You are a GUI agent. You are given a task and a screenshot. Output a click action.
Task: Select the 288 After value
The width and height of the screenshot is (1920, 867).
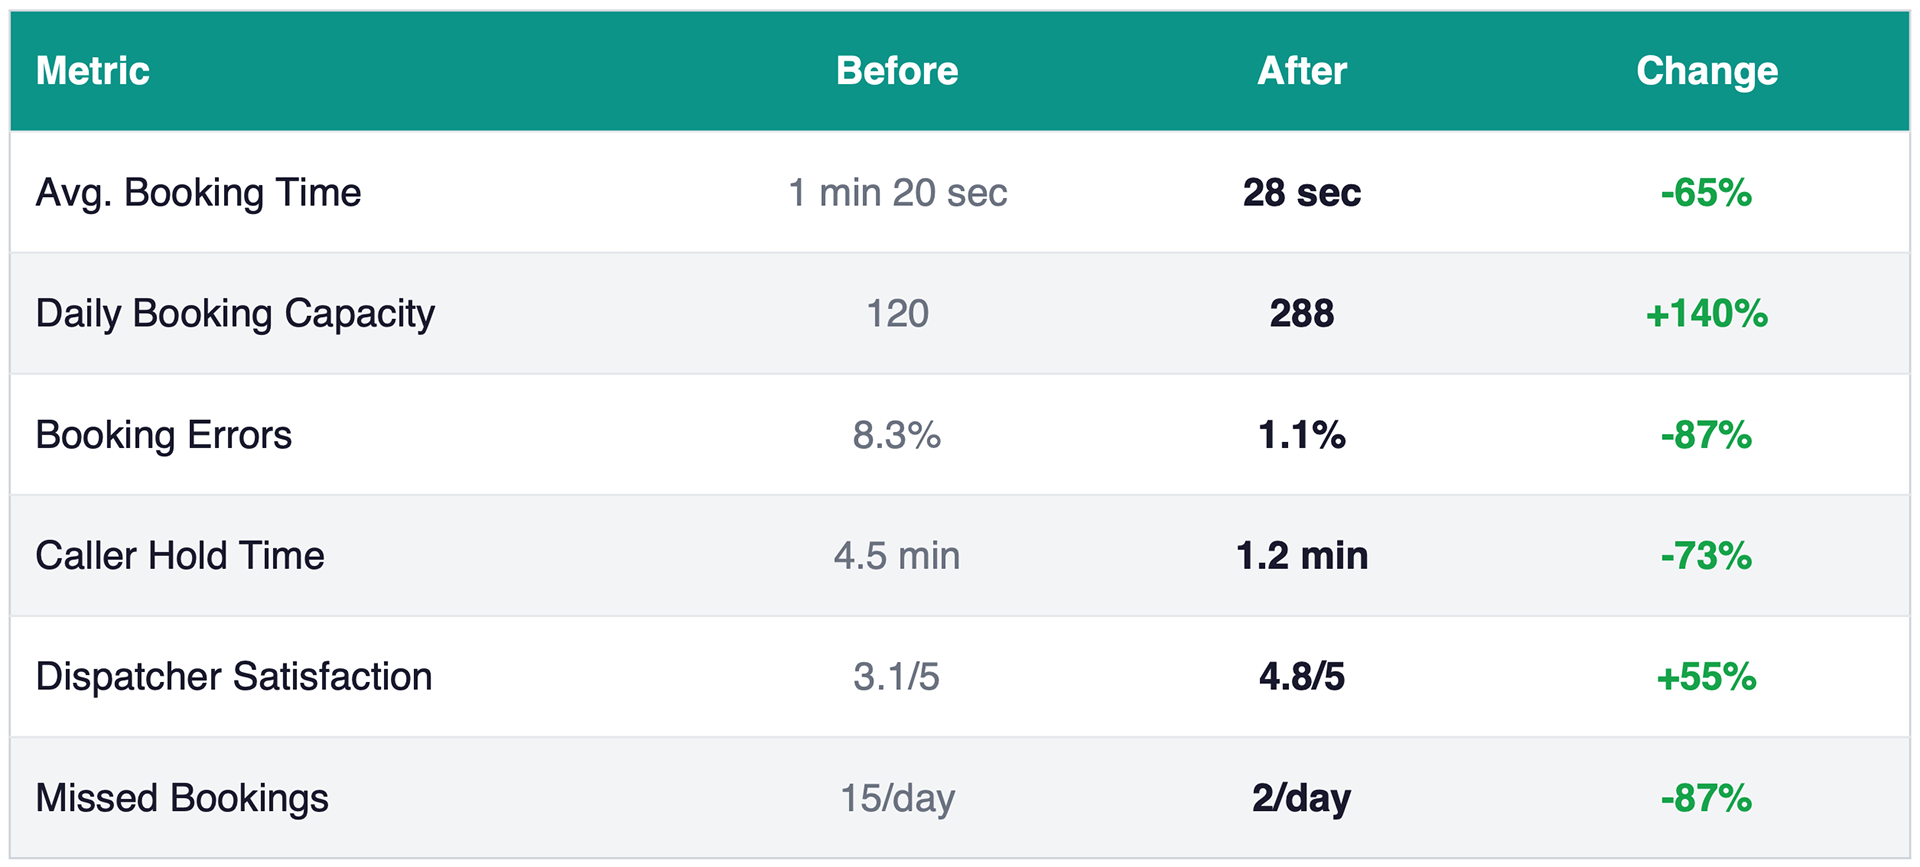tap(1302, 314)
